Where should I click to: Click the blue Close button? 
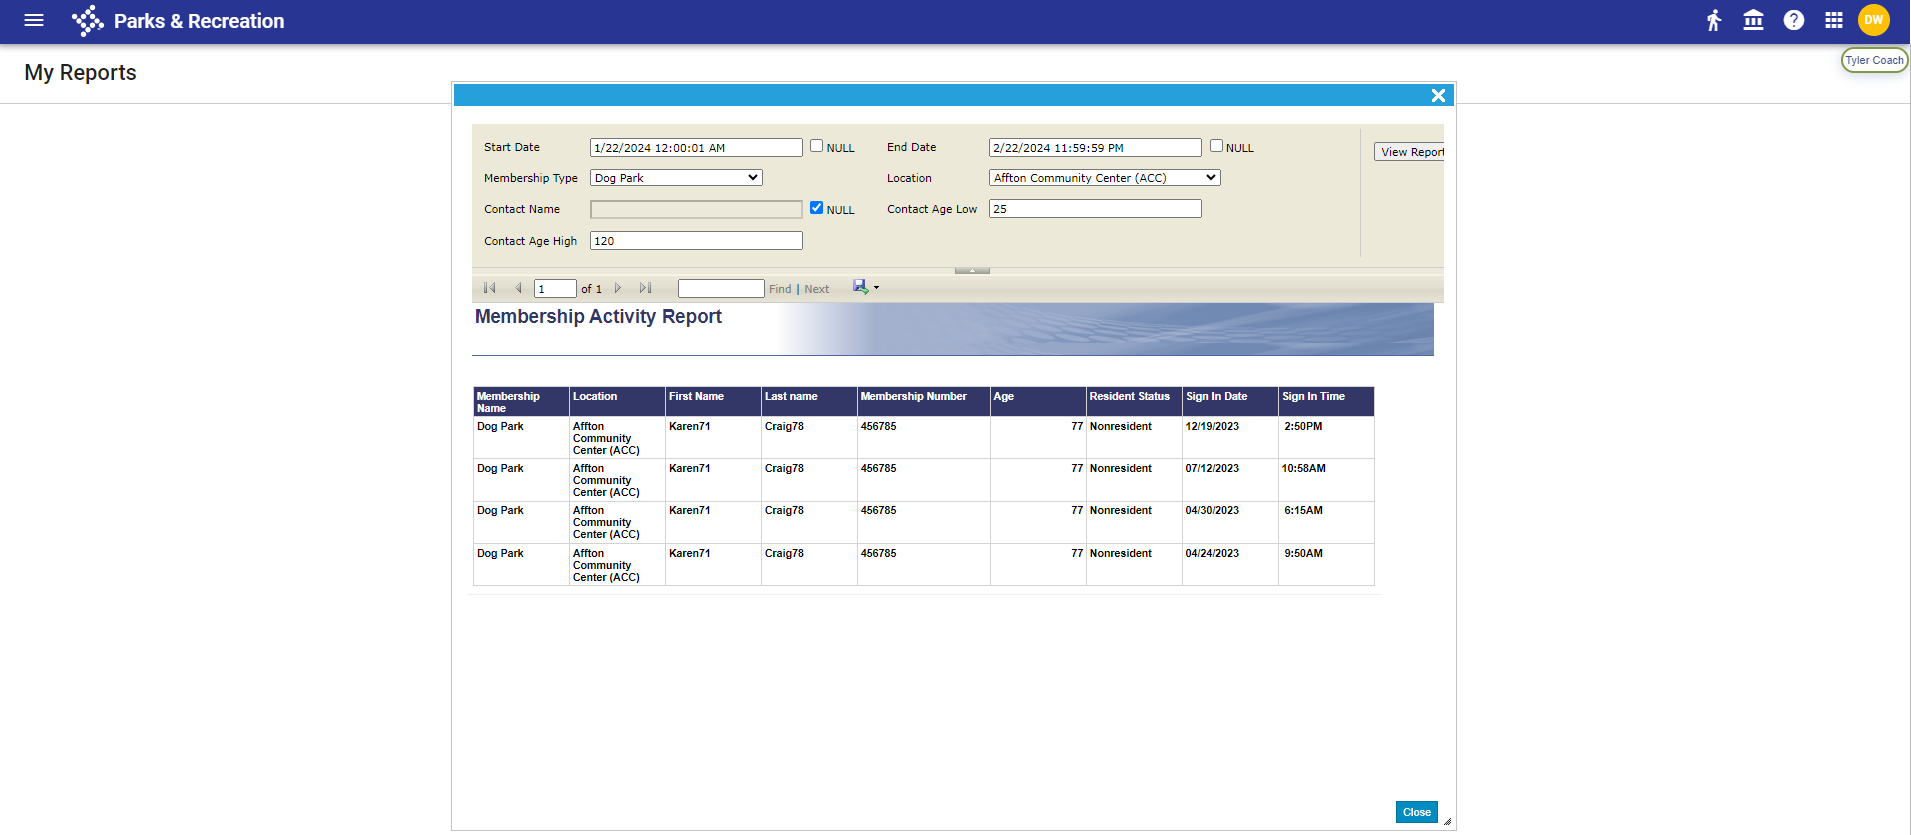1416,812
